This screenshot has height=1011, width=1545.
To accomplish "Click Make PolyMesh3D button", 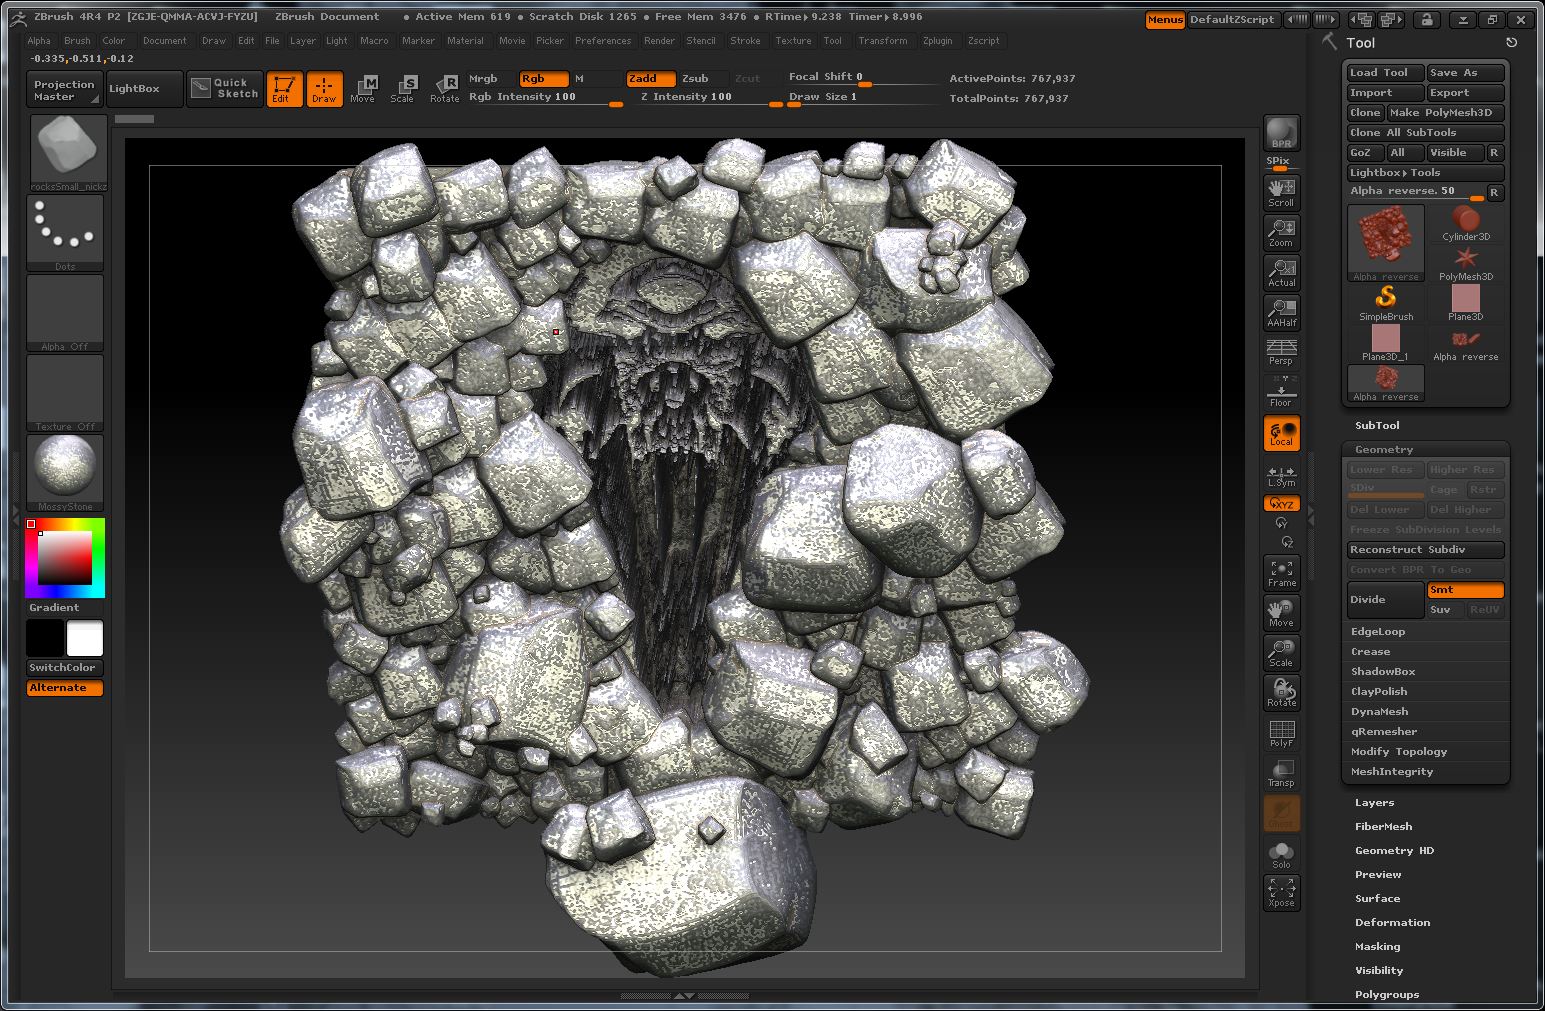I will (1445, 112).
